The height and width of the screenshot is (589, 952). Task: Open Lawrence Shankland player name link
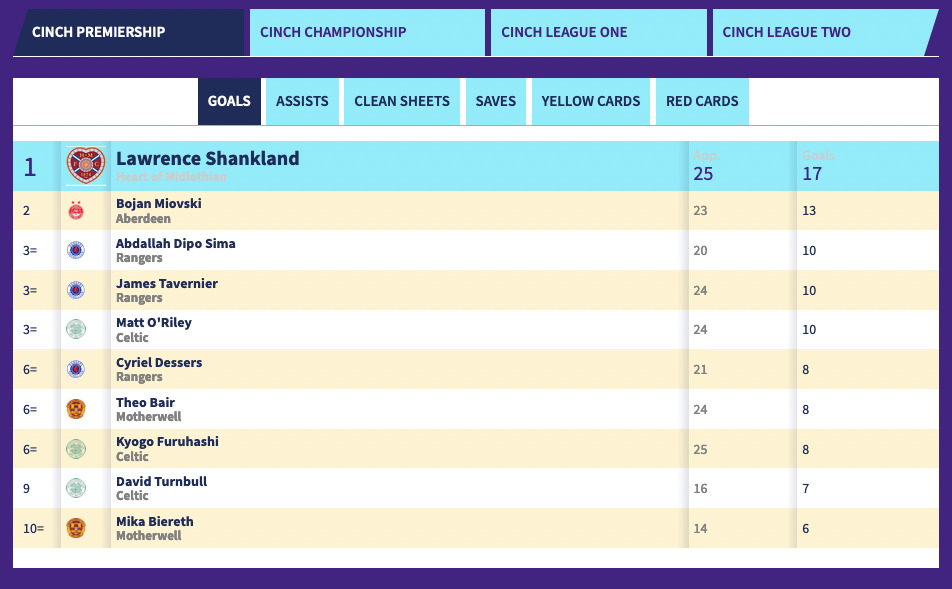coord(208,158)
